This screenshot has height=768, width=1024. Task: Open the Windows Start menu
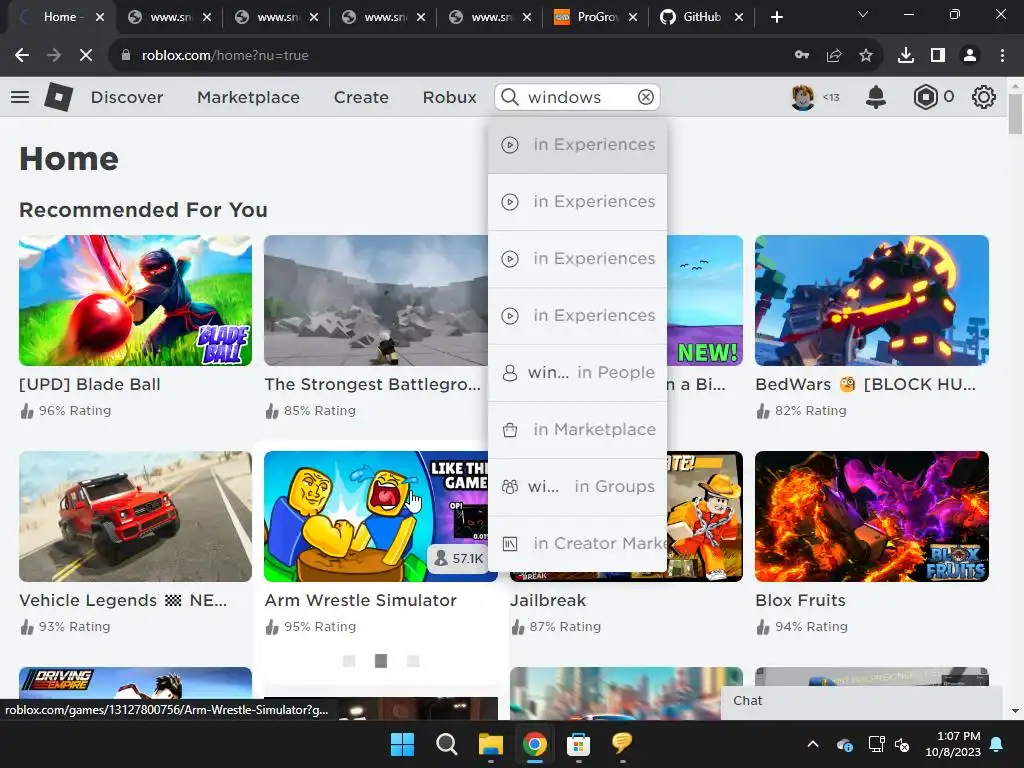click(x=402, y=744)
